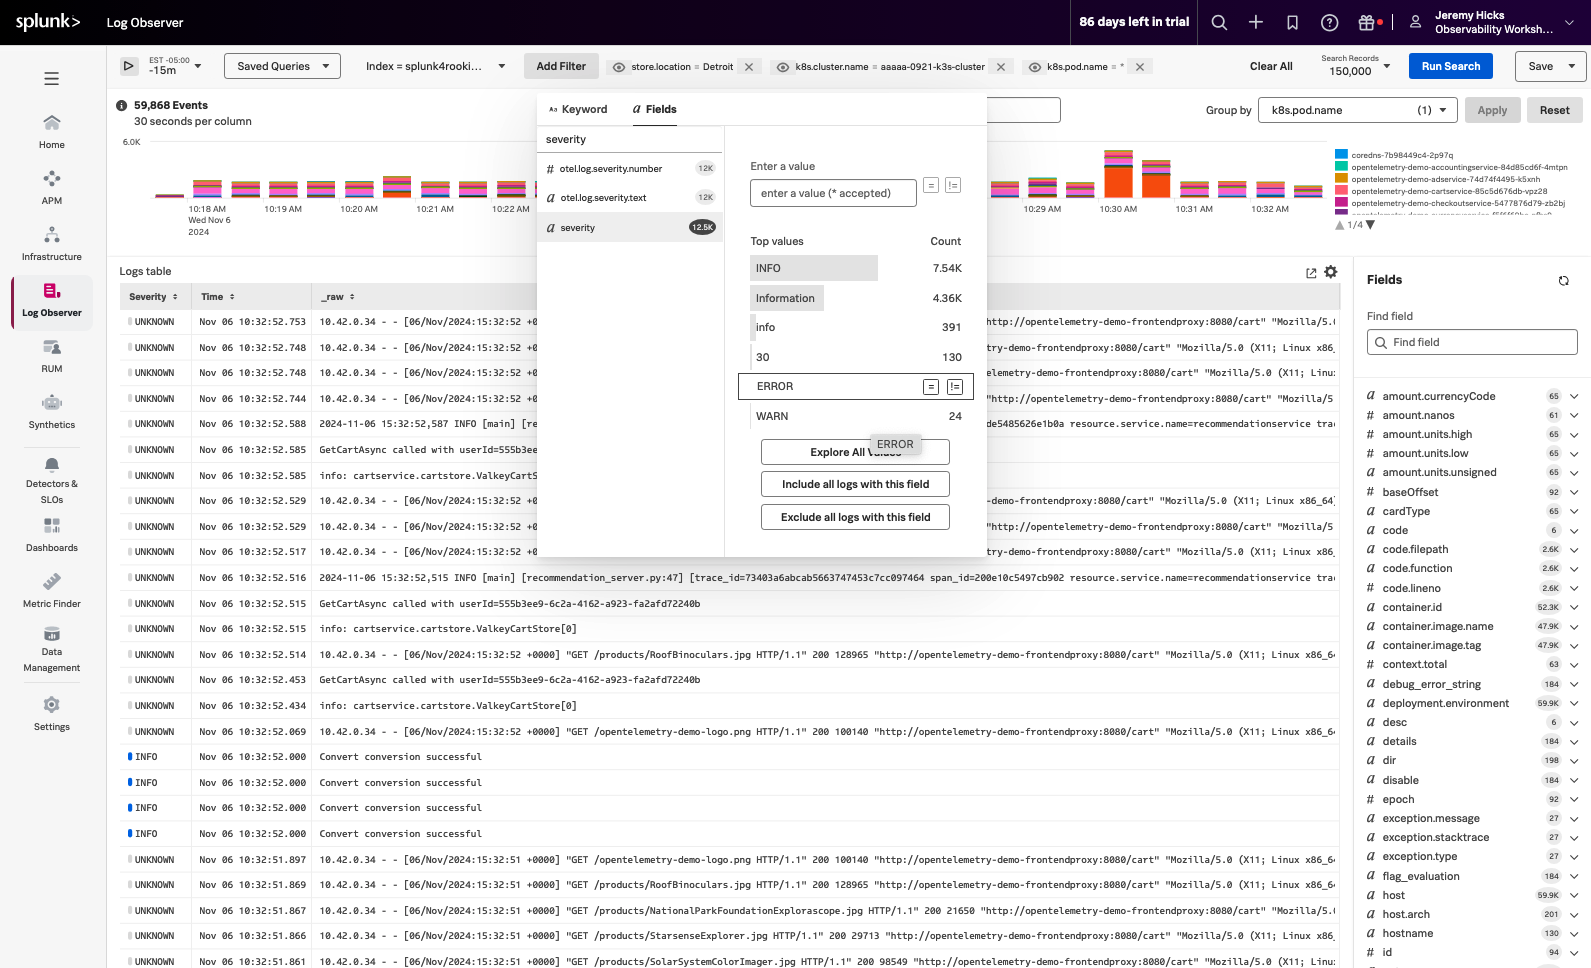Go to Home in sidebar

coord(52,132)
